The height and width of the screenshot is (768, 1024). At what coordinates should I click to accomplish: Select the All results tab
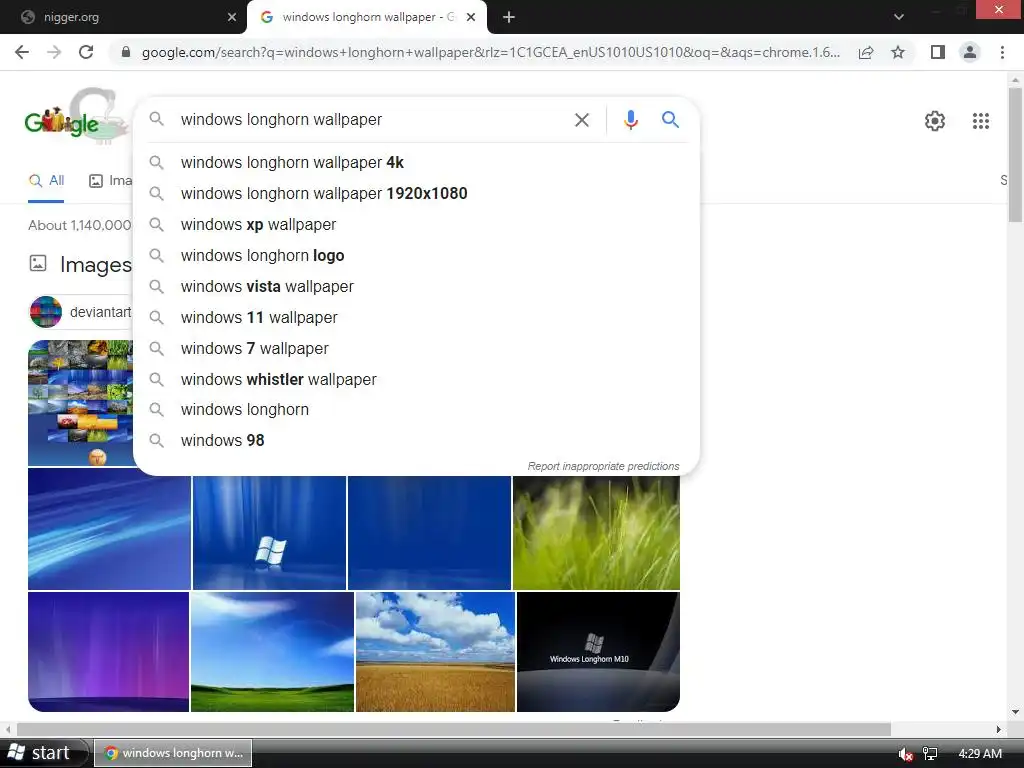[x=46, y=181]
